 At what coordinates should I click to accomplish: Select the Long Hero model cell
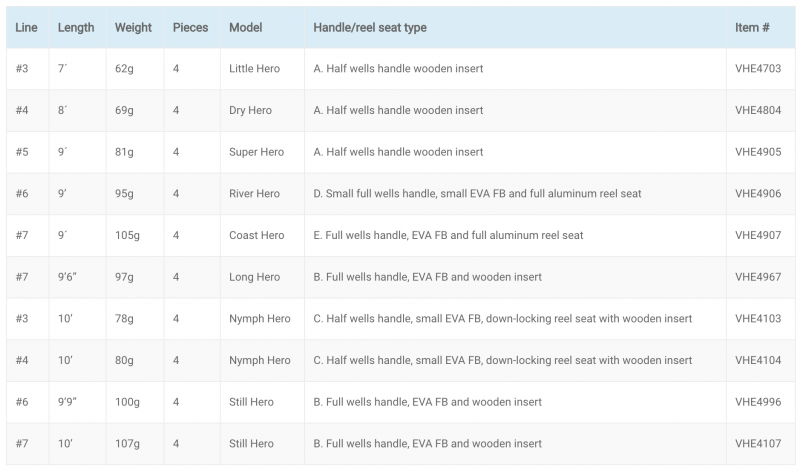click(x=254, y=277)
